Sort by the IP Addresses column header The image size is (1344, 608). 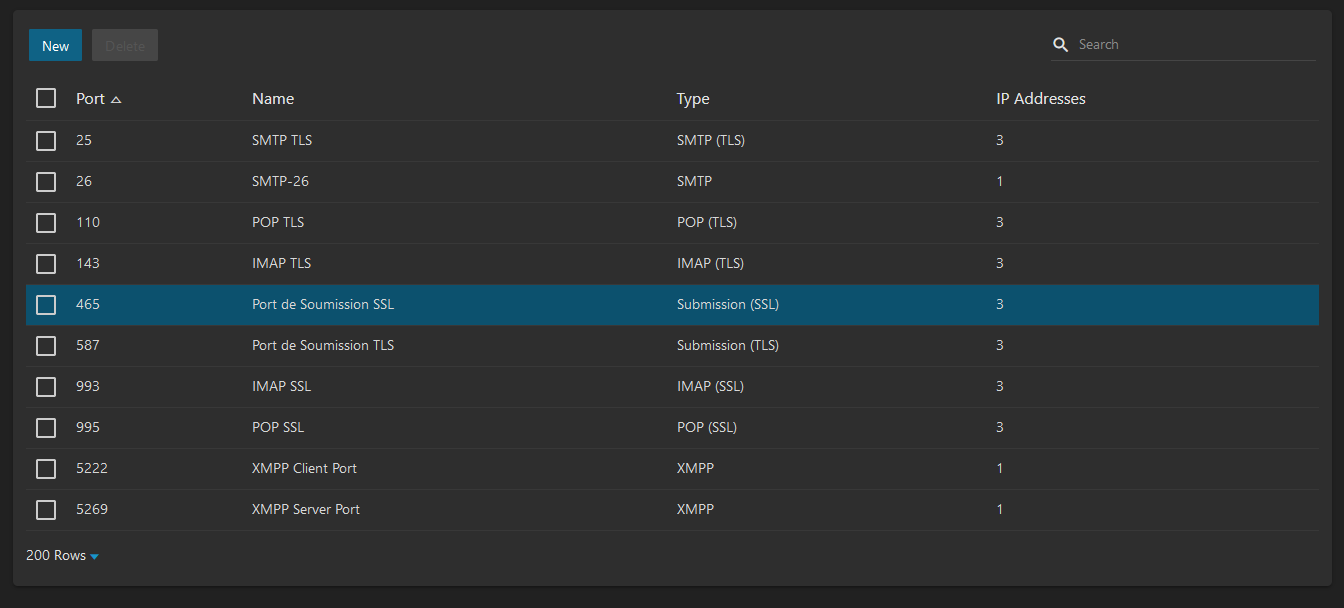(x=1040, y=99)
